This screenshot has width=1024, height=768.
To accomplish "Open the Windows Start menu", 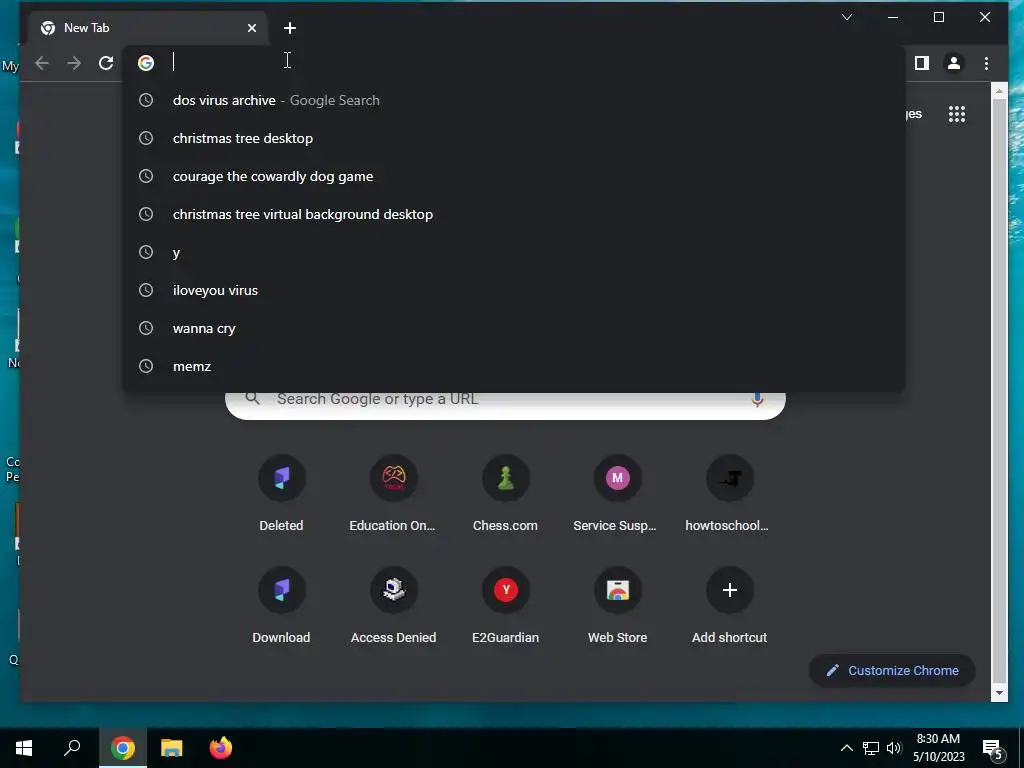I will coord(24,748).
